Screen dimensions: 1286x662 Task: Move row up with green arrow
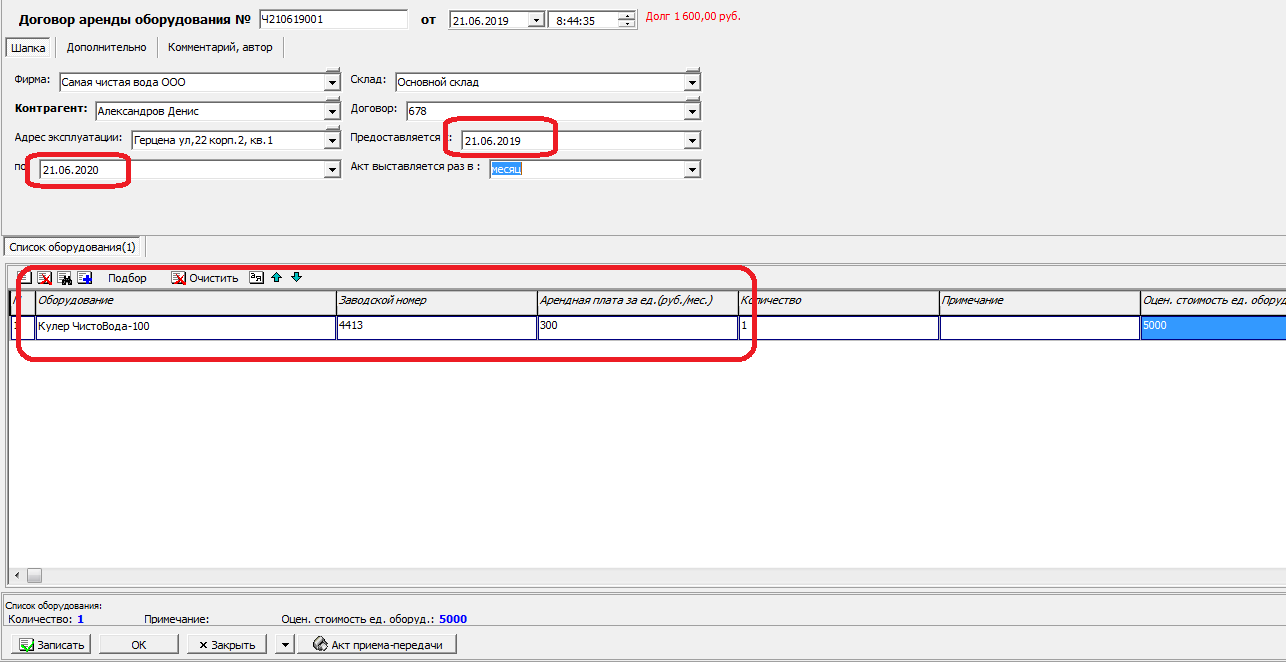click(276, 278)
